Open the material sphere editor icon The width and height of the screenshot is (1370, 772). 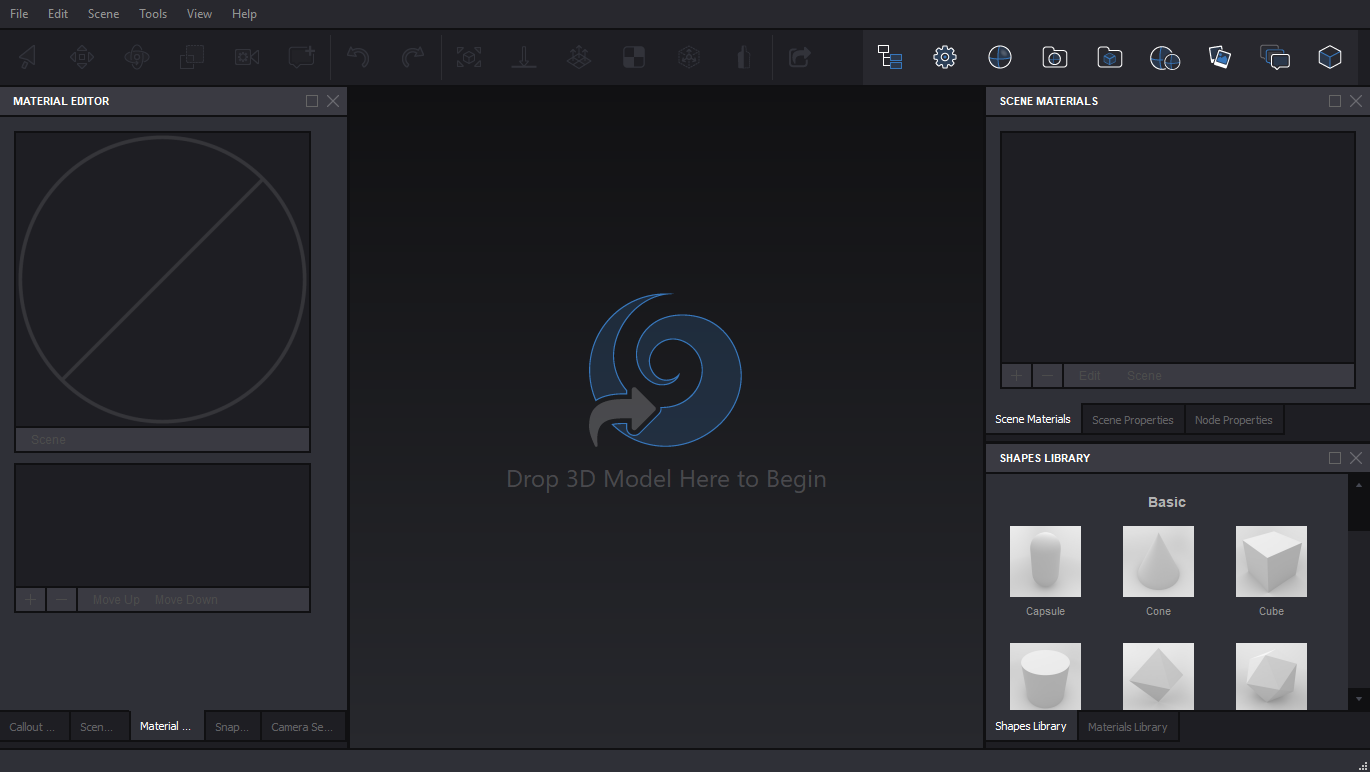pos(999,57)
